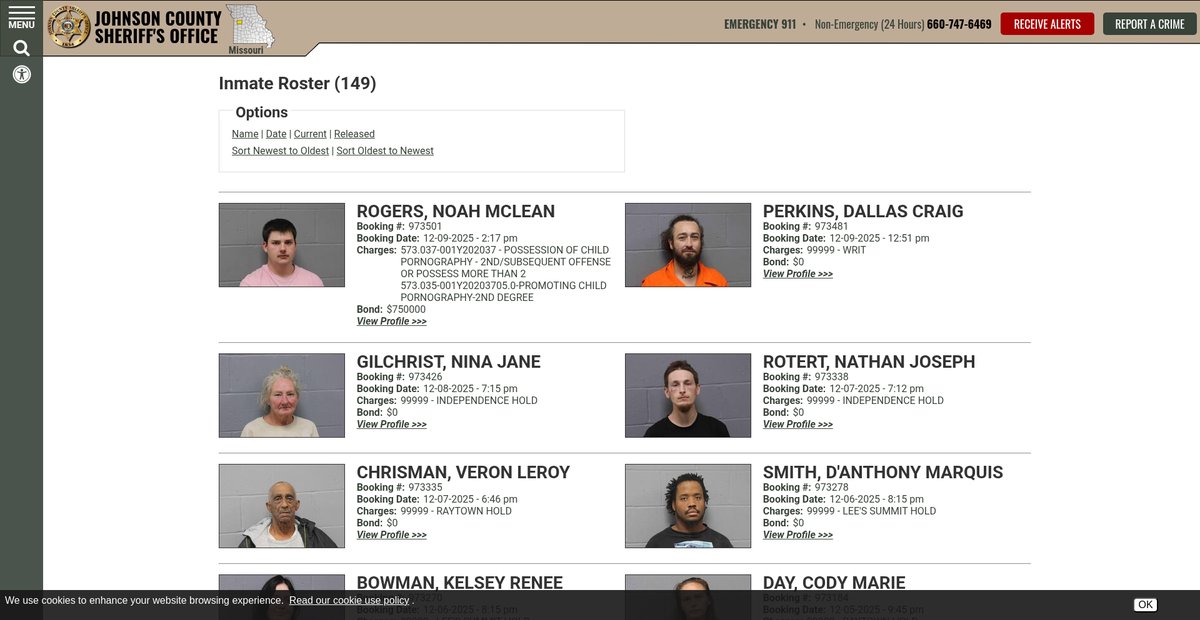View profile for Rotert, Nathan Joseph
The width and height of the screenshot is (1200, 620).
[798, 425]
